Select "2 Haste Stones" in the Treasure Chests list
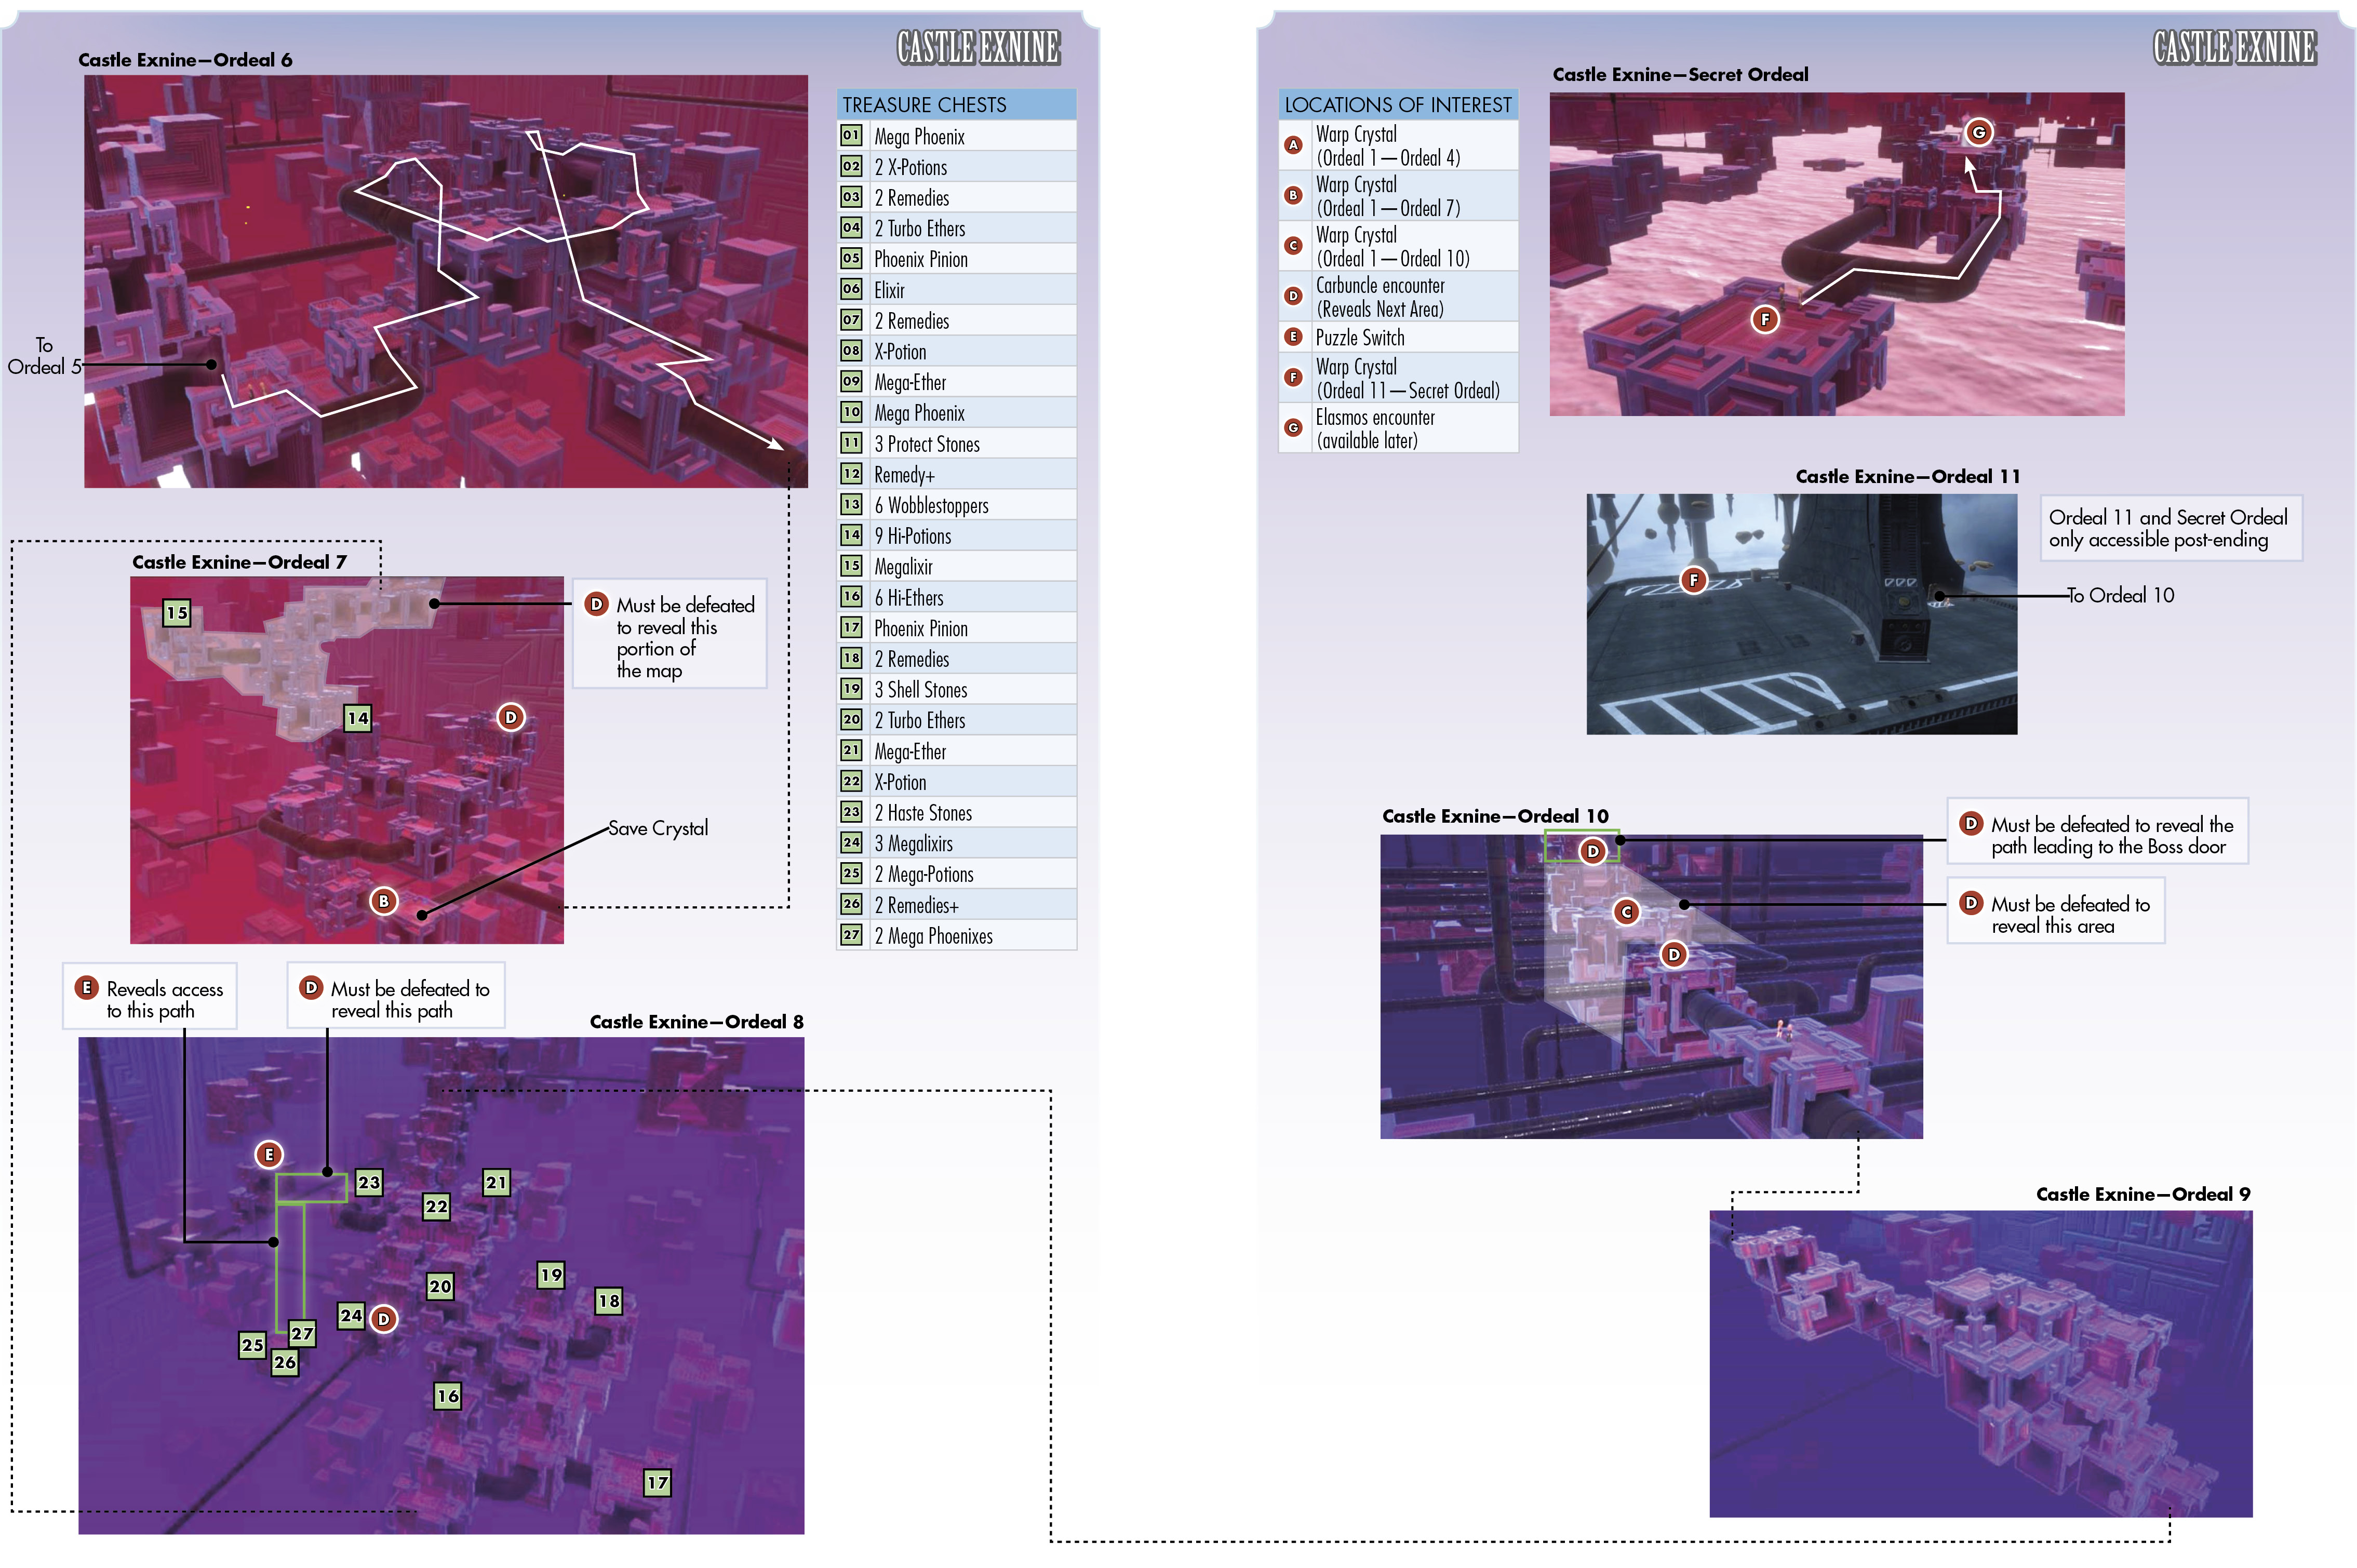 tap(957, 813)
